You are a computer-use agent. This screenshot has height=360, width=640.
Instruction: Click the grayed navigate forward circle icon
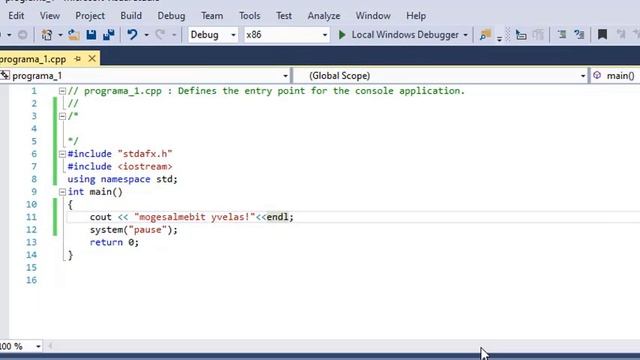pos(22,35)
